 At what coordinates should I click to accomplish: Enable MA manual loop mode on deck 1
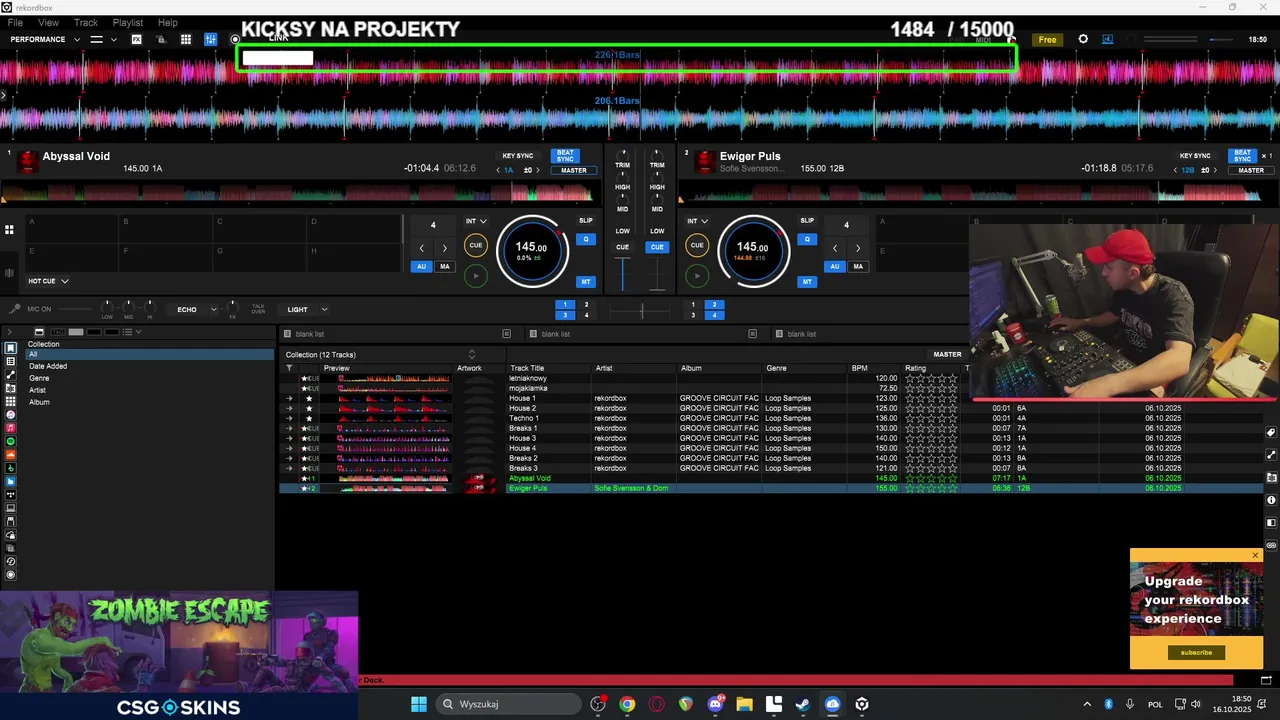444,267
